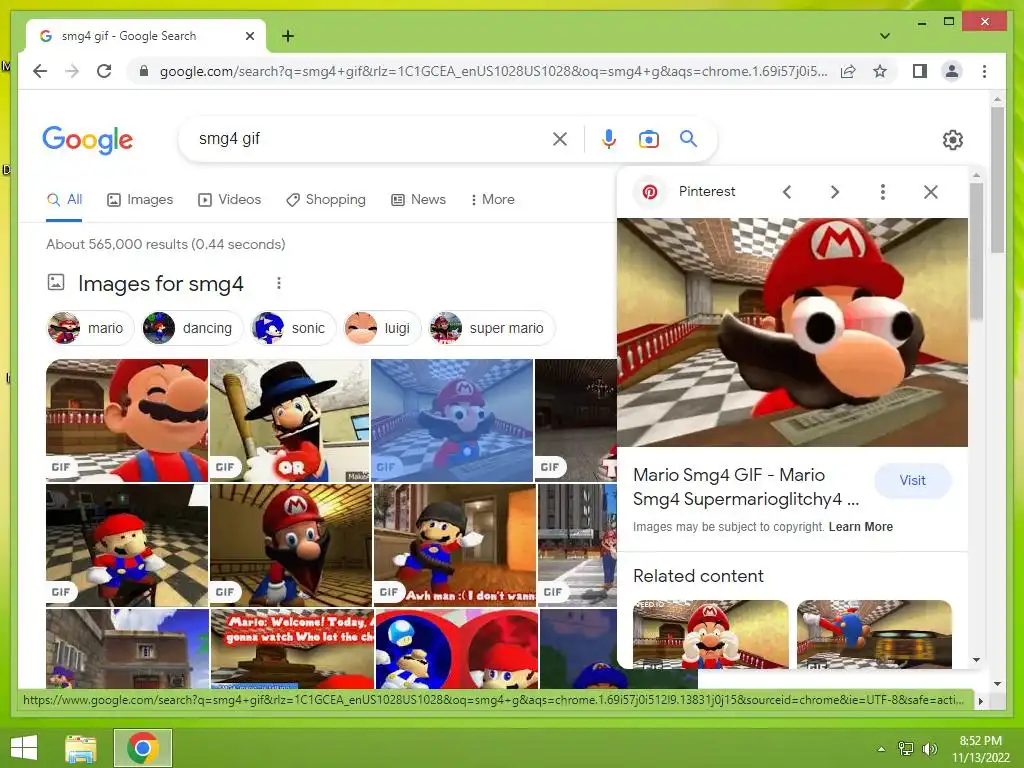The height and width of the screenshot is (768, 1024).
Task: Open Learn More copyright link
Action: click(x=861, y=527)
